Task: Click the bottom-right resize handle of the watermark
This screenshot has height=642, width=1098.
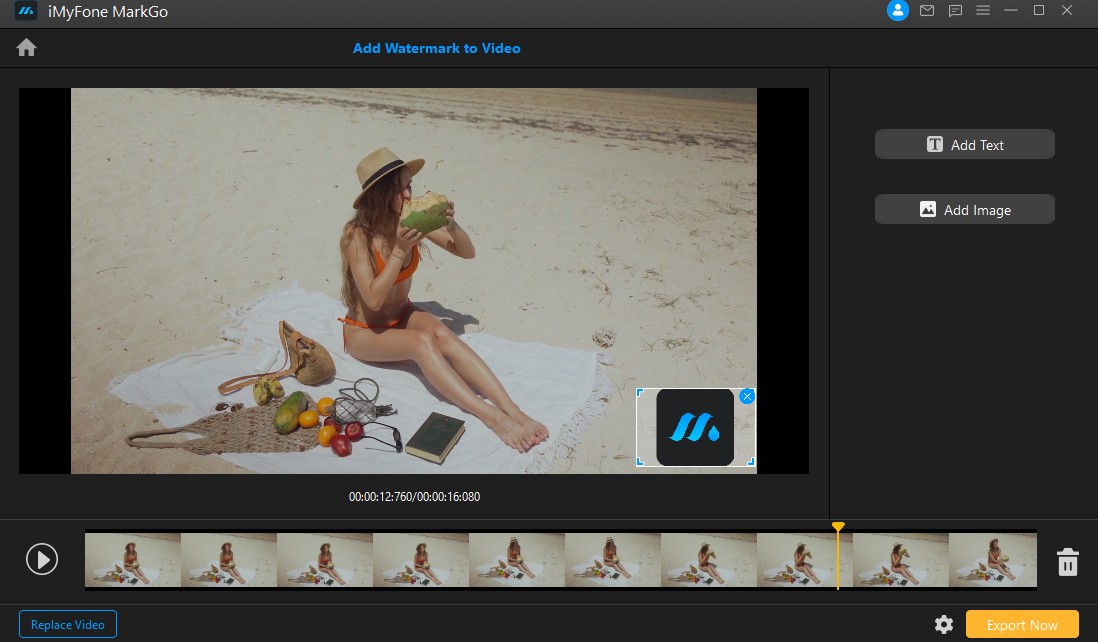Action: pos(751,462)
